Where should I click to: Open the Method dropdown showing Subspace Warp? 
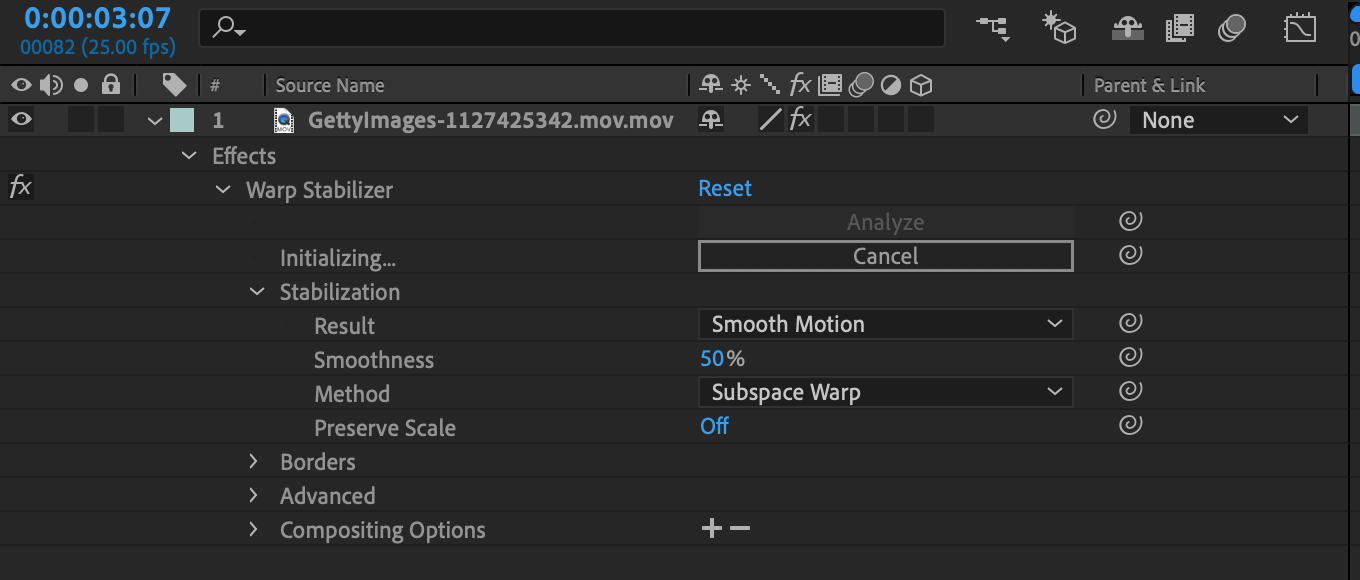click(884, 391)
